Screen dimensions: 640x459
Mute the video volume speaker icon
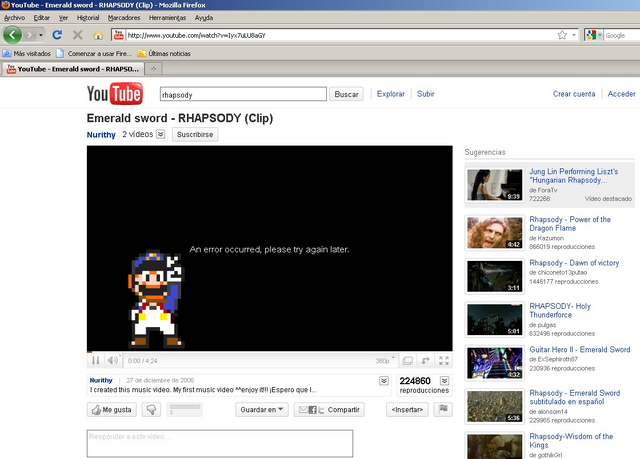tap(113, 360)
